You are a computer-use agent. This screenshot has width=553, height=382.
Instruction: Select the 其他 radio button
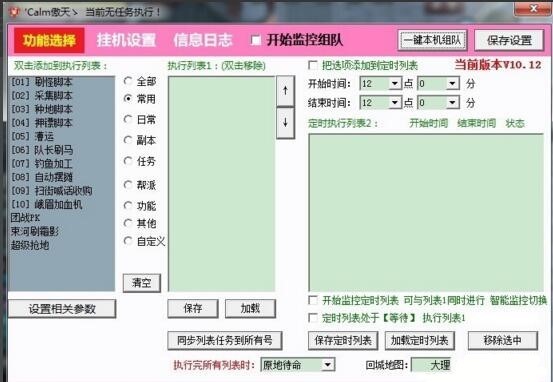128,223
